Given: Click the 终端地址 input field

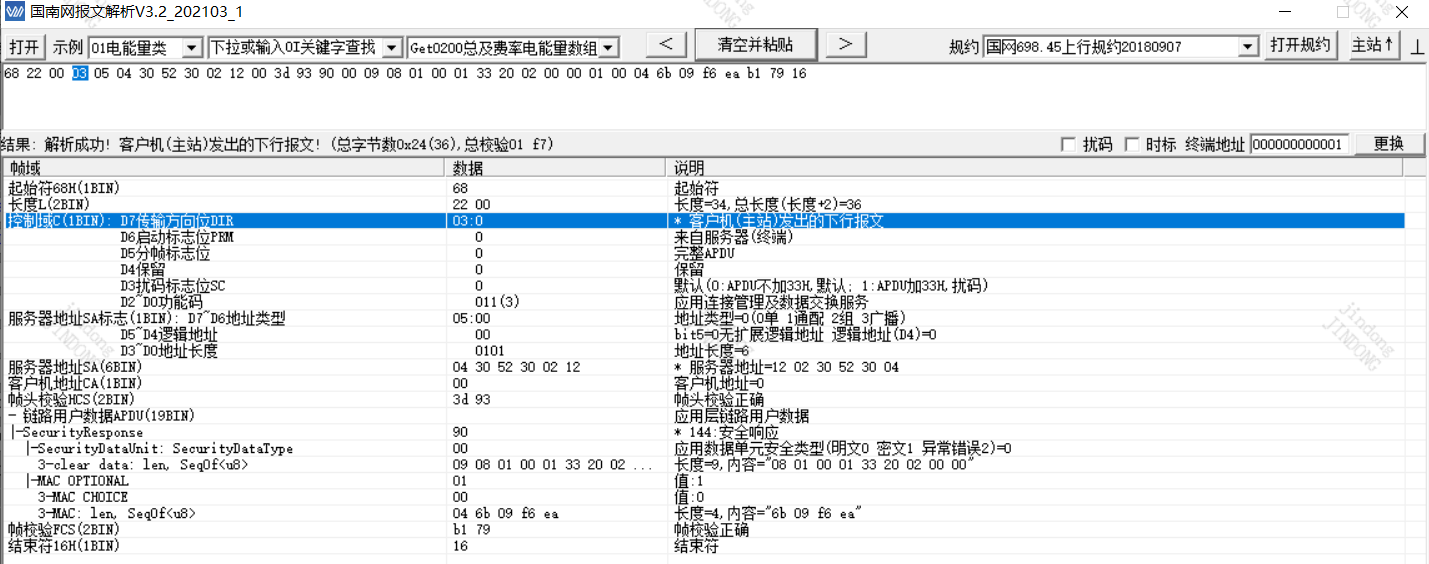Looking at the screenshot, I should pos(1299,145).
